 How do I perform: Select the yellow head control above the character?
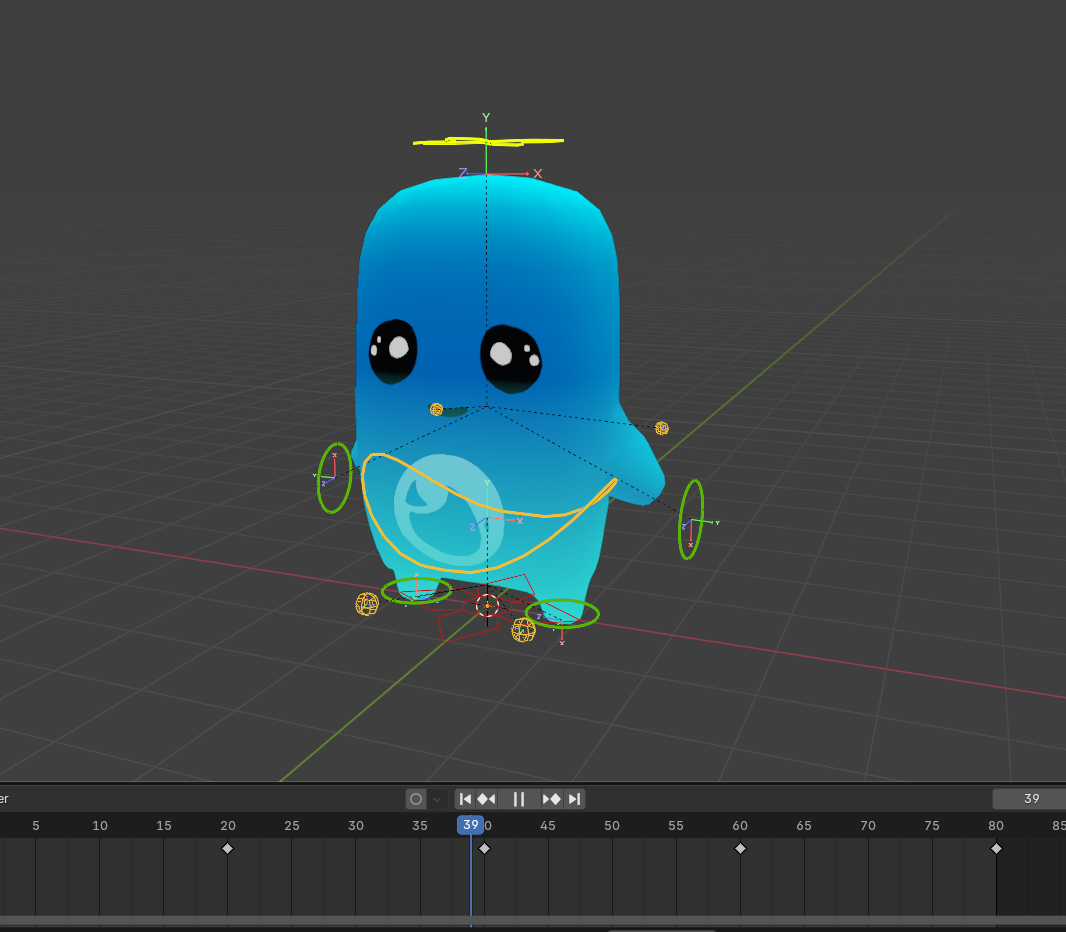[488, 141]
